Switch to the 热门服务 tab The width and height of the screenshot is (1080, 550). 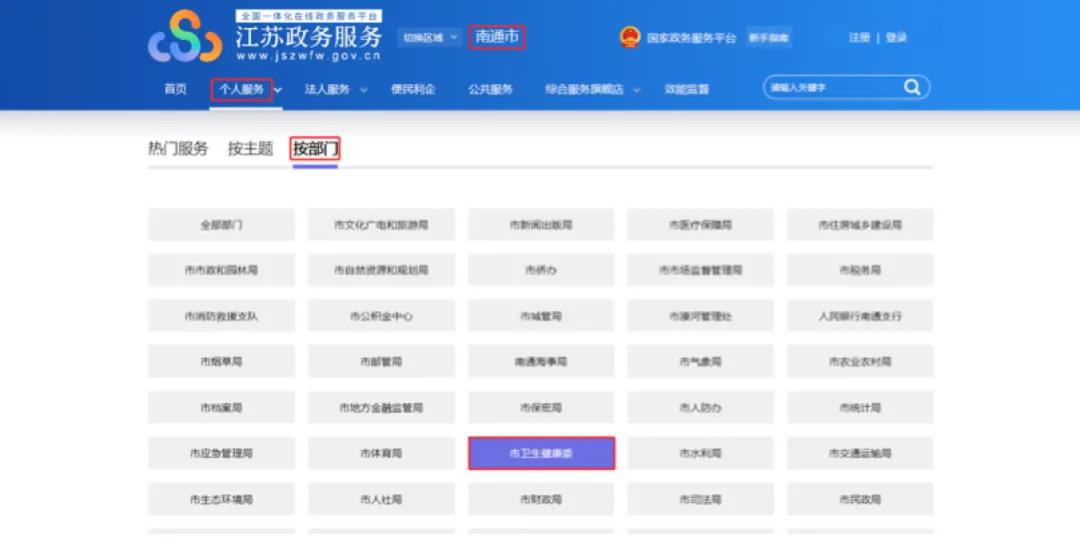[178, 149]
